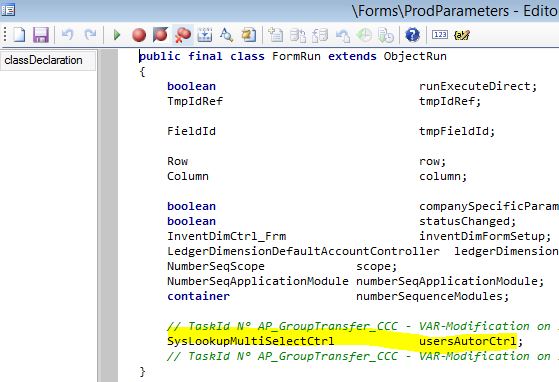The width and height of the screenshot is (559, 382).
Task: Open lookup properties magnifier icon
Action: 226,35
